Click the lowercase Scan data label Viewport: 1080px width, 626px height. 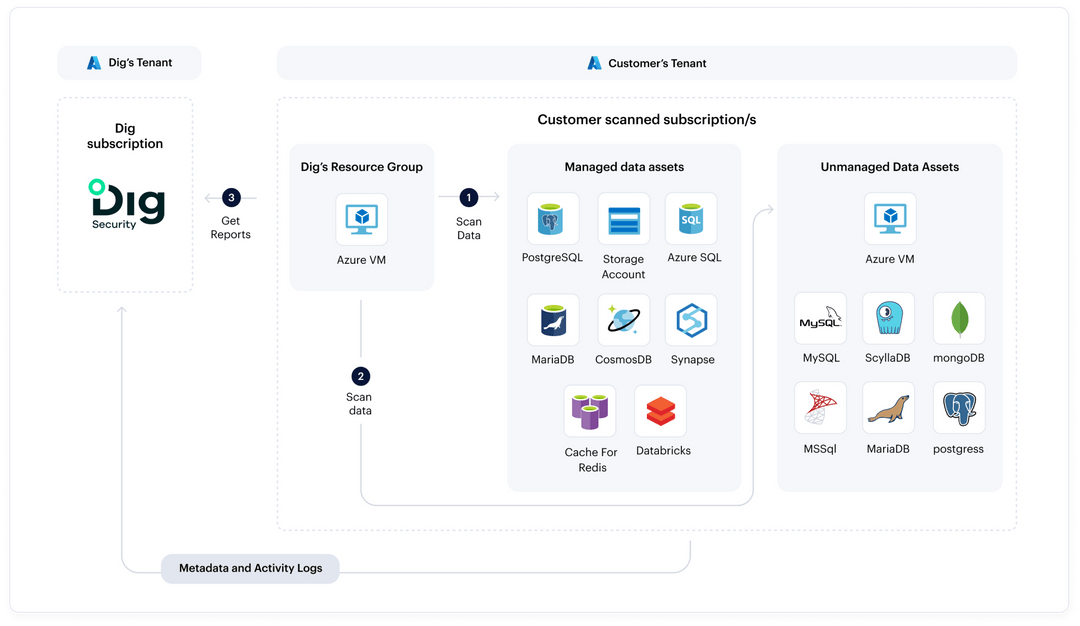coord(359,404)
